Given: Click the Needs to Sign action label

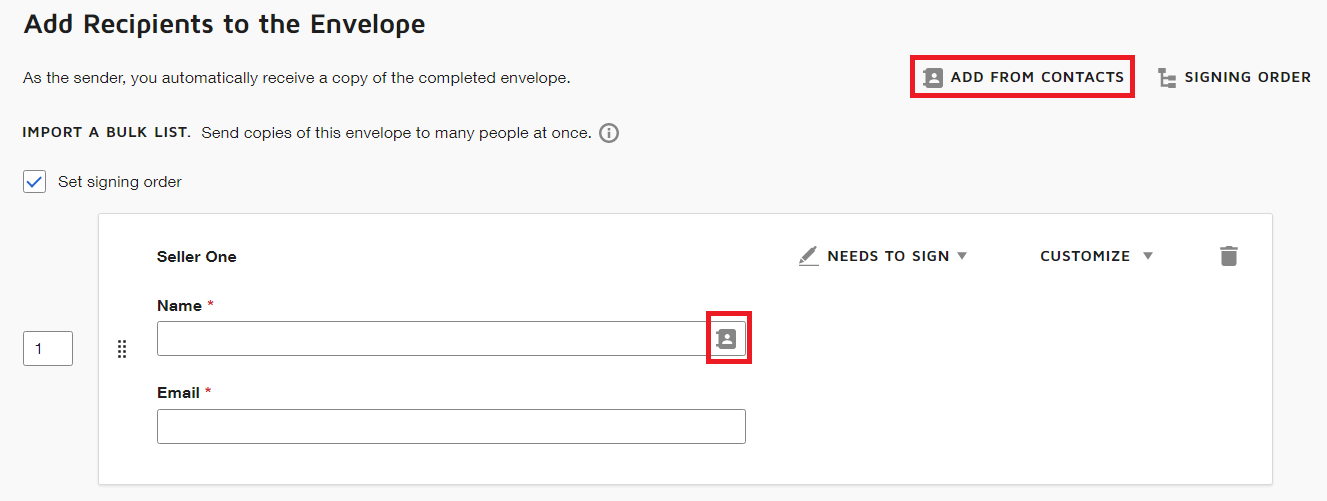Looking at the screenshot, I should tap(888, 256).
